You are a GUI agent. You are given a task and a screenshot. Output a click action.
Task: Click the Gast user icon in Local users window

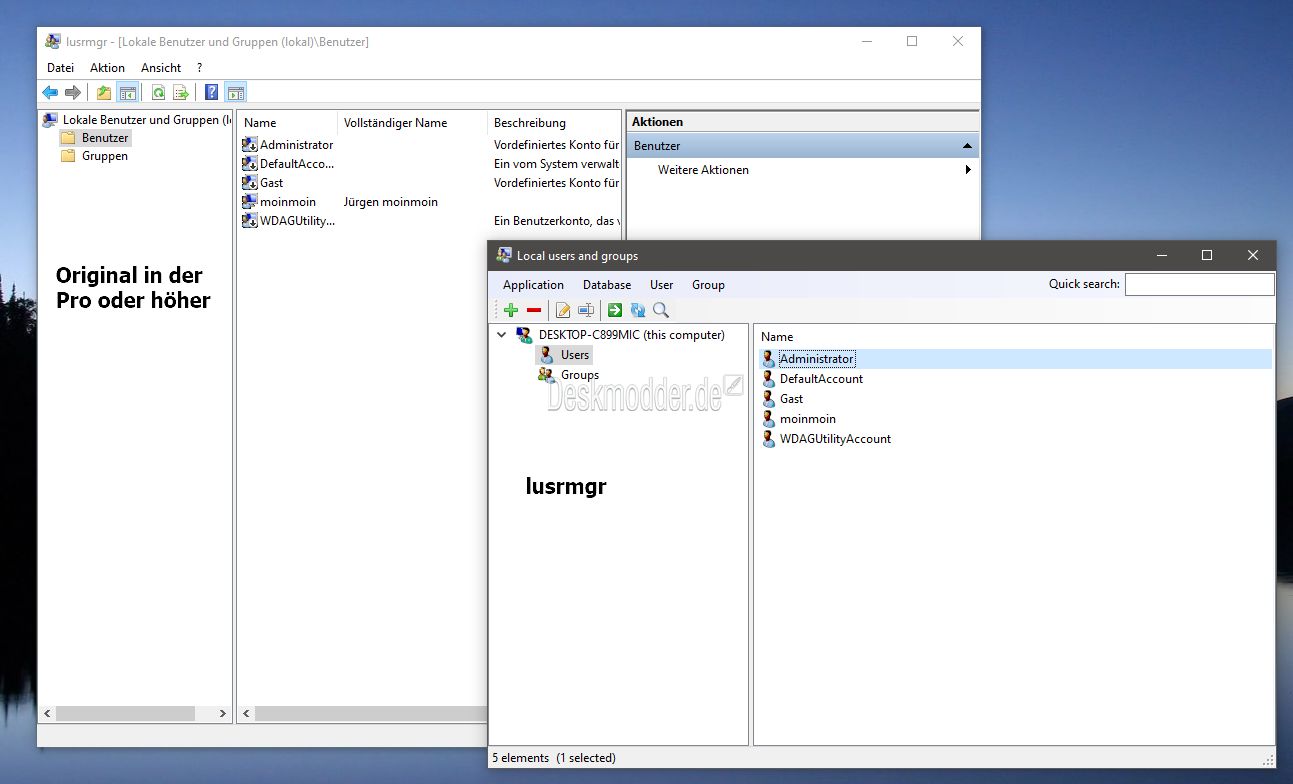[768, 399]
